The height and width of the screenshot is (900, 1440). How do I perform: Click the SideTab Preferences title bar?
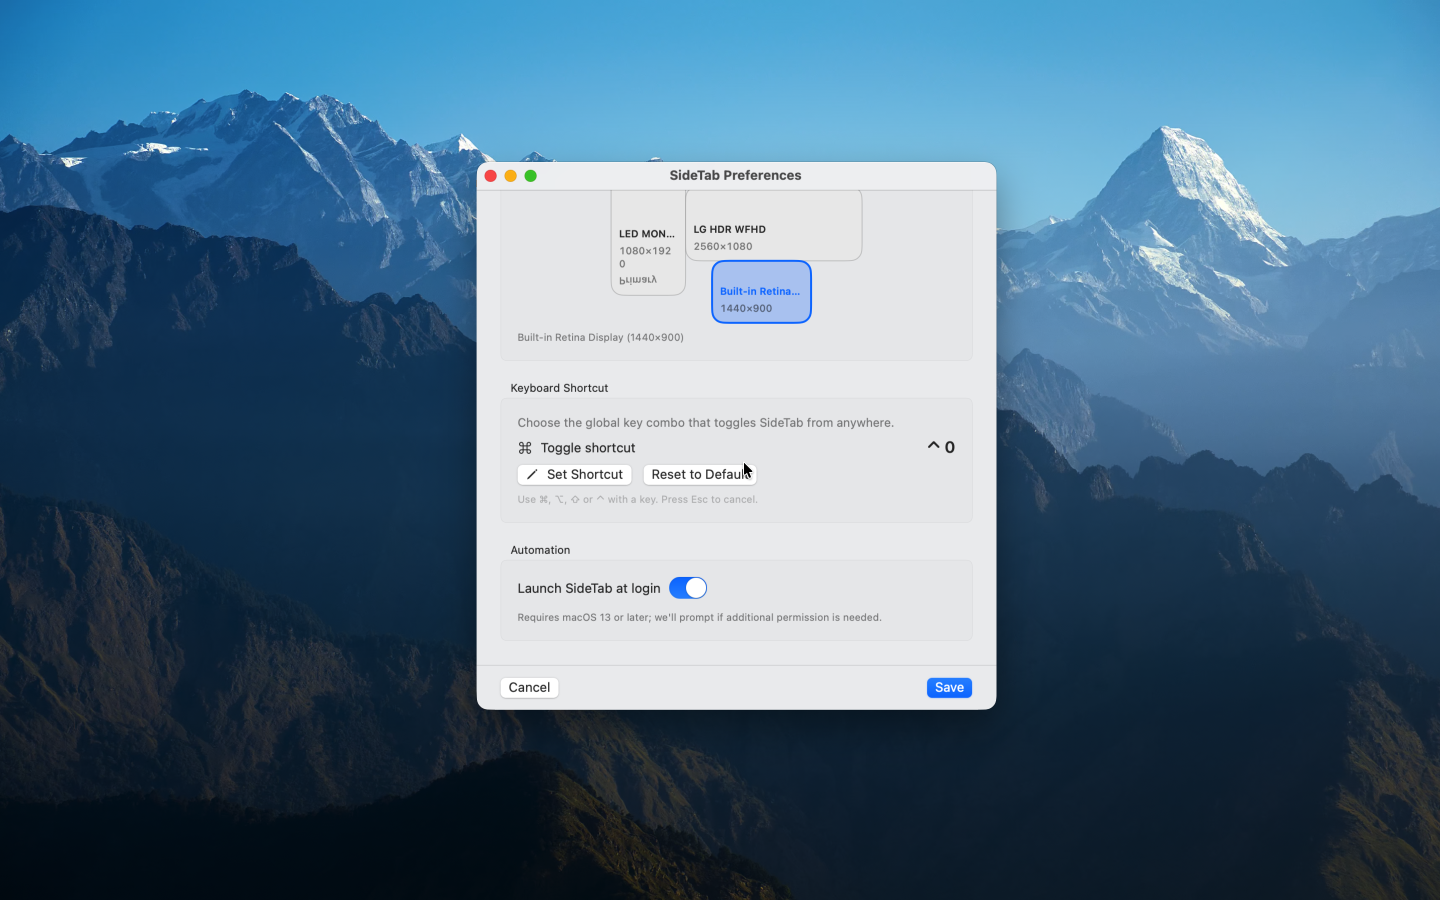click(x=735, y=175)
